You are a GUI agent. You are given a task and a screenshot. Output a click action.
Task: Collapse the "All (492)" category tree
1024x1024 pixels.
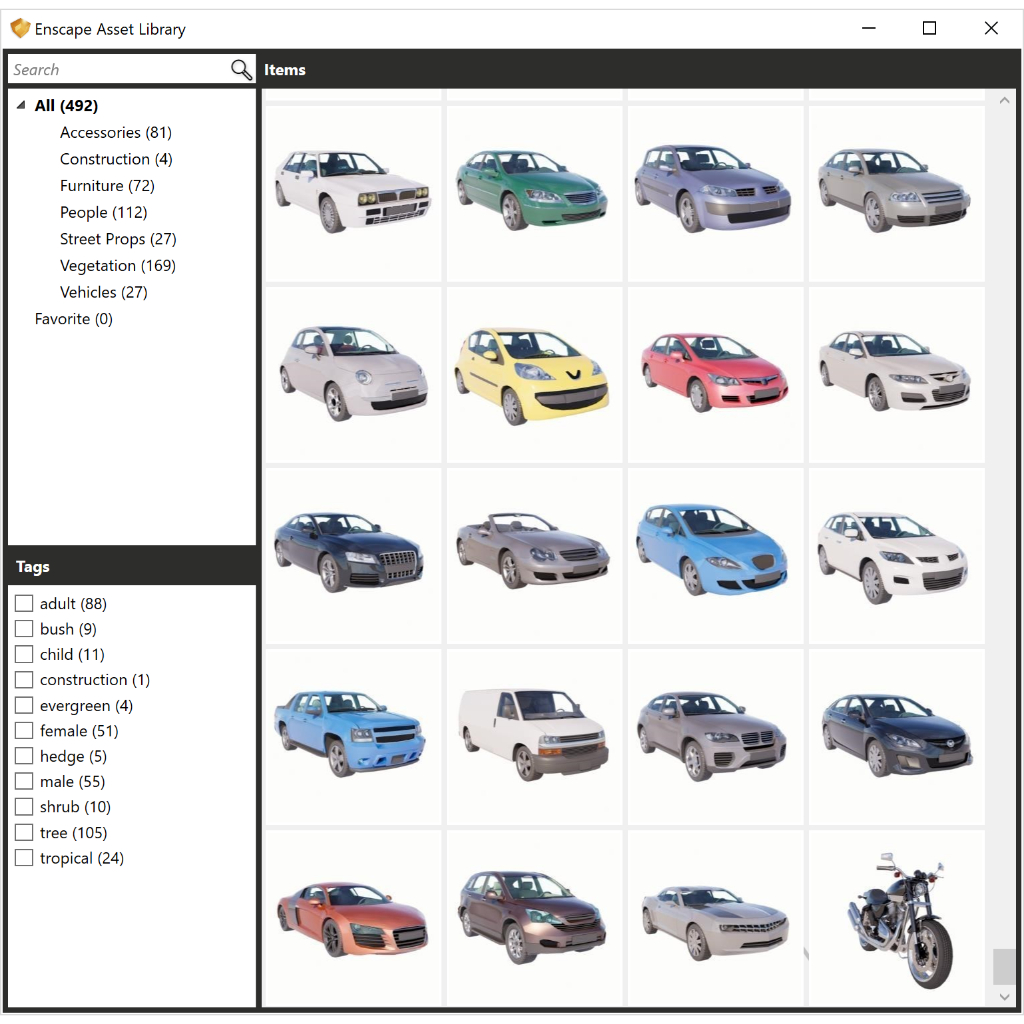[x=21, y=105]
